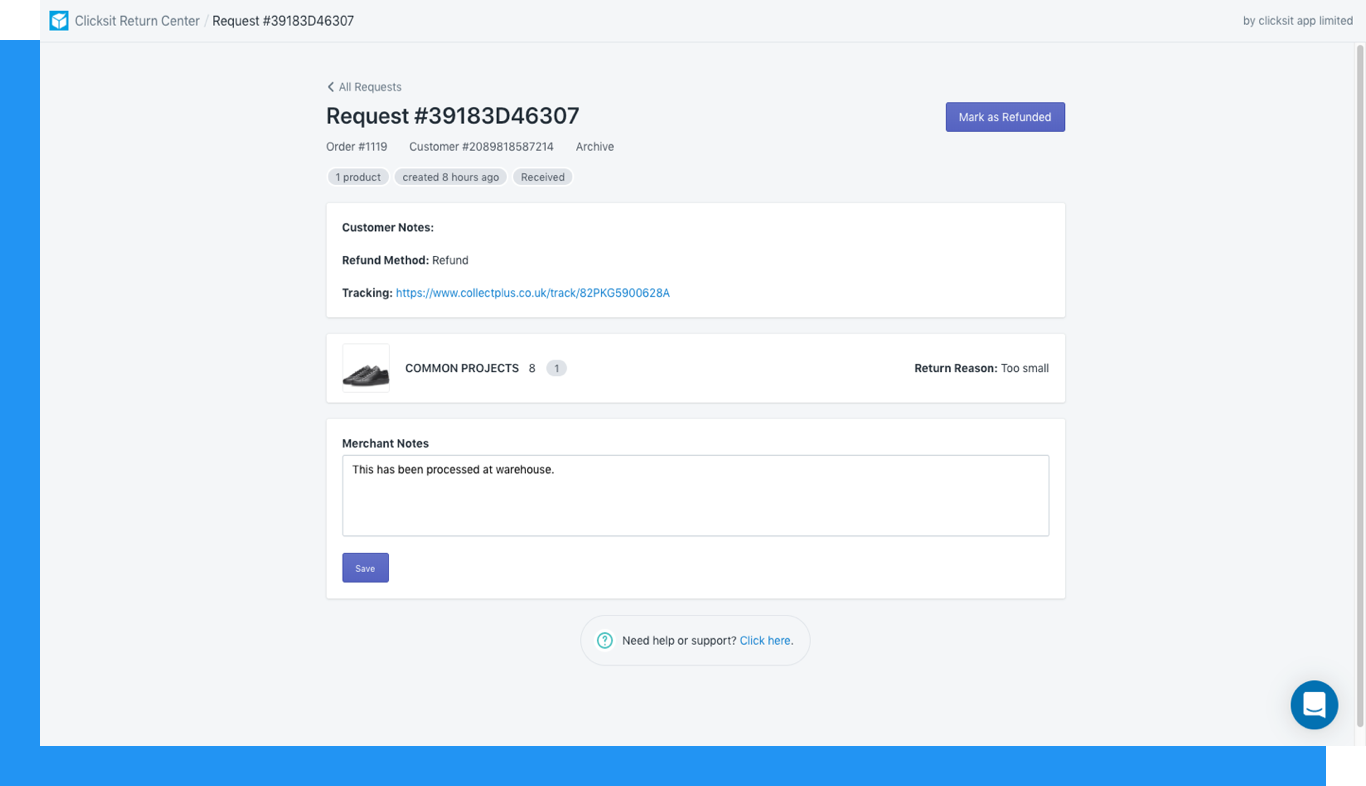The height and width of the screenshot is (786, 1366).
Task: Navigate back using All Requests
Action: click(370, 87)
